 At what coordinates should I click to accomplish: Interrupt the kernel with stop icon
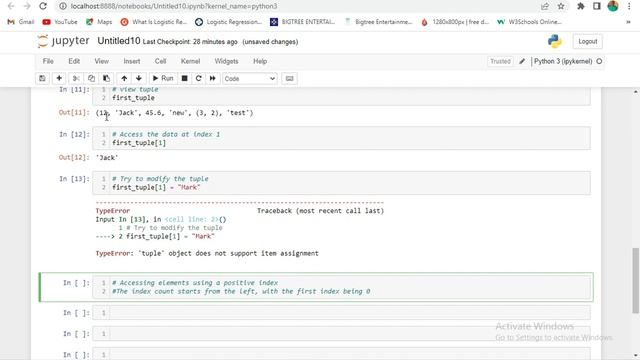click(184, 78)
